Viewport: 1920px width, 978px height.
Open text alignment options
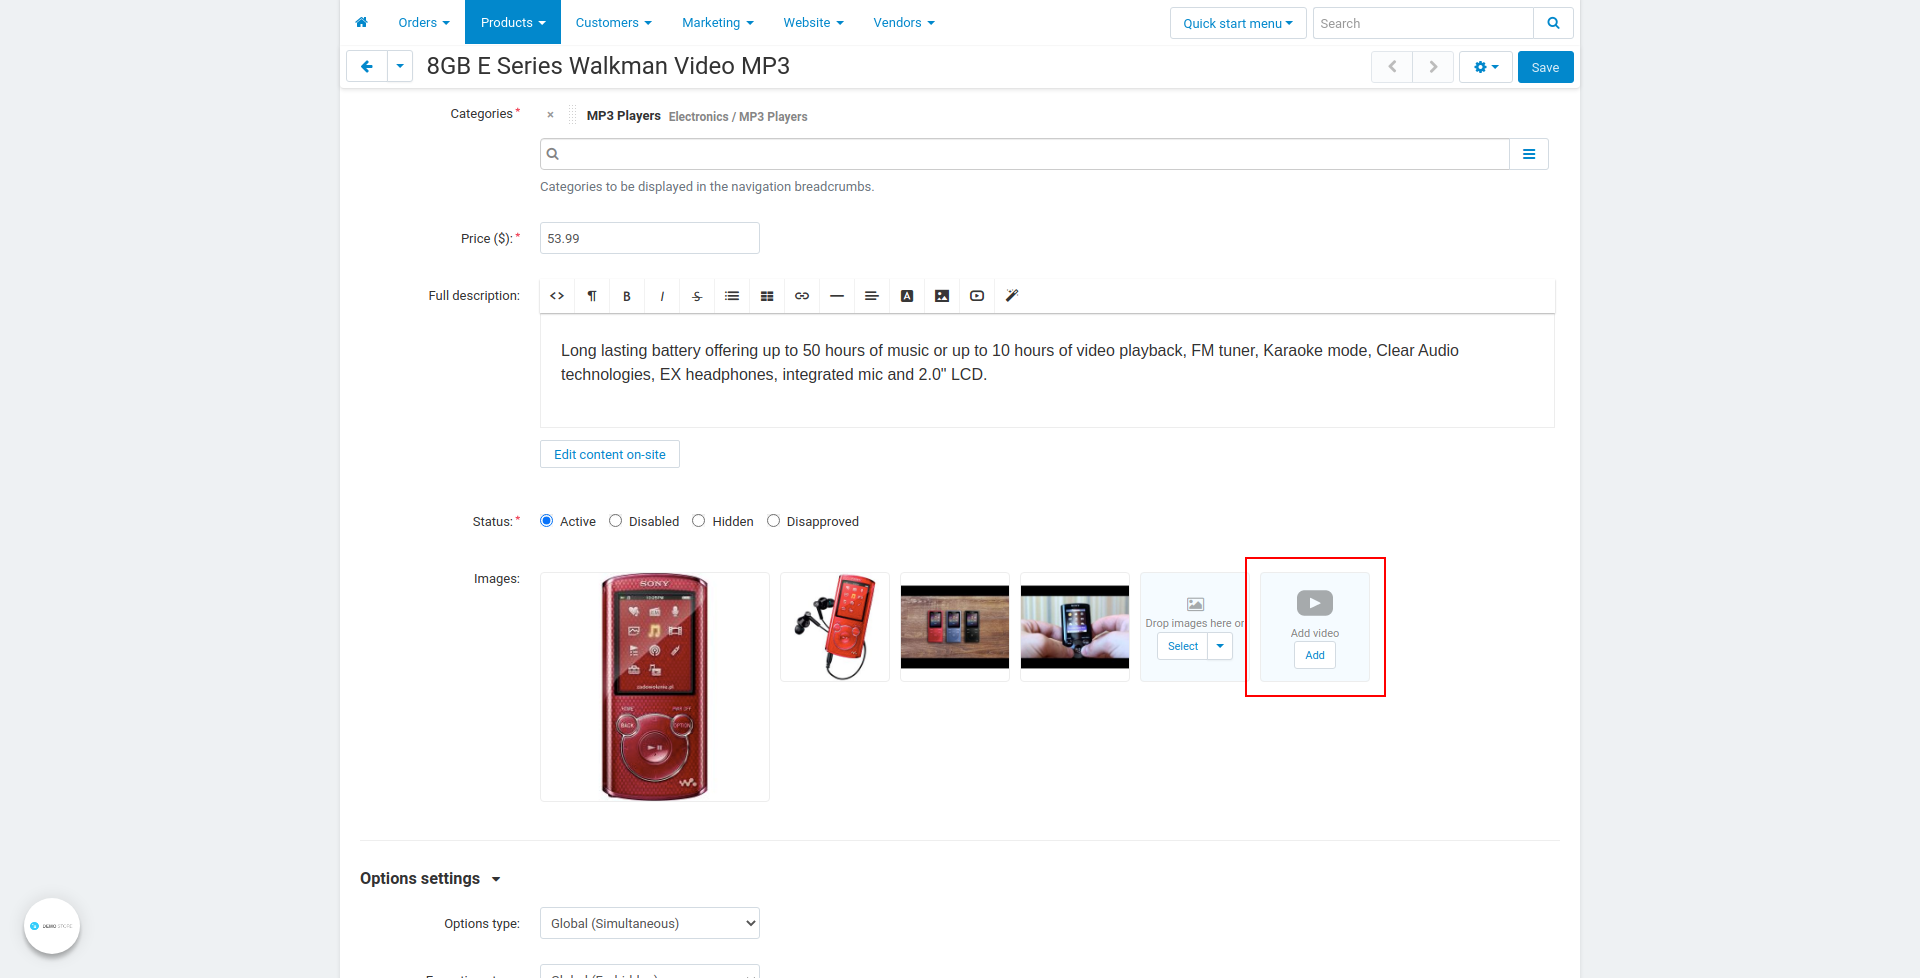click(x=872, y=296)
